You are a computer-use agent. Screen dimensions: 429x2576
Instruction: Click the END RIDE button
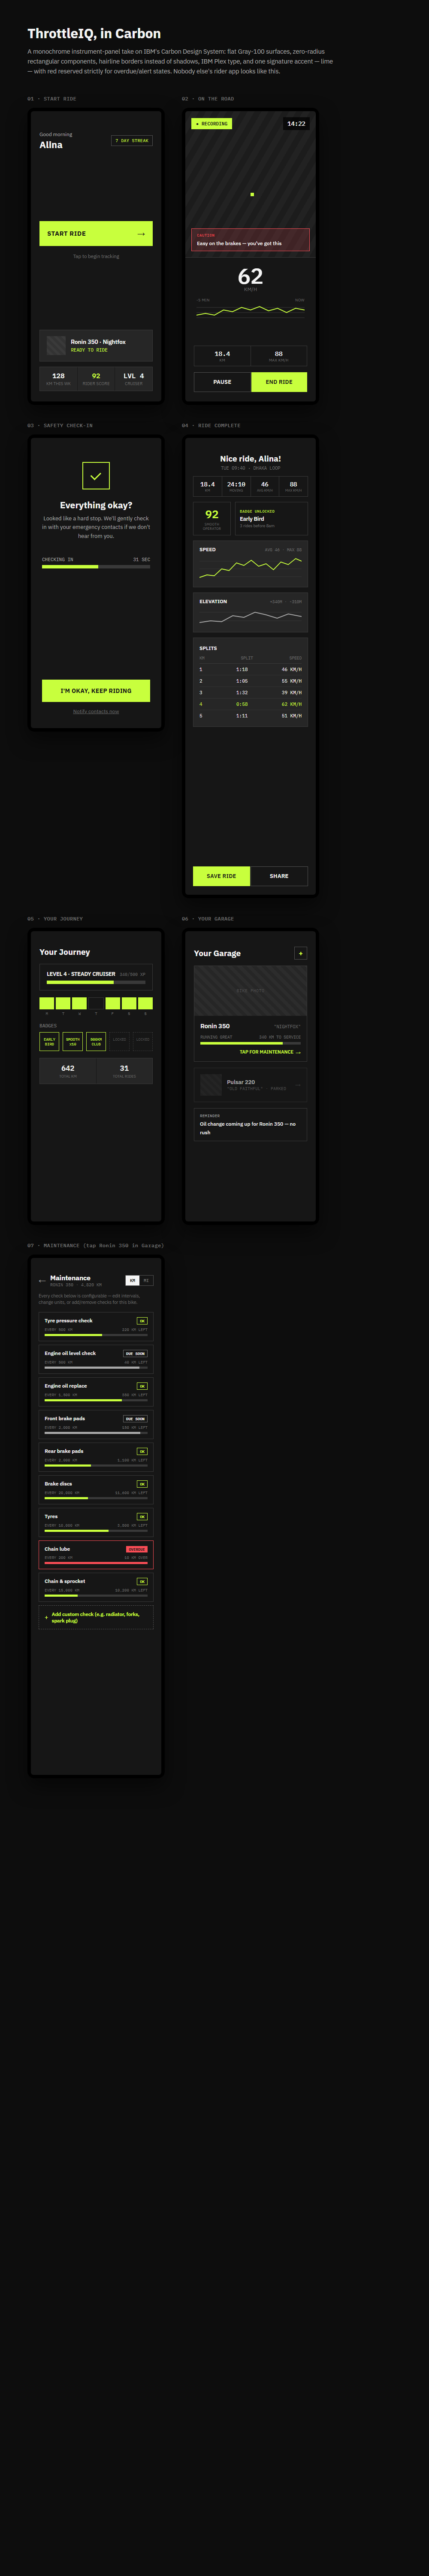pos(279,382)
